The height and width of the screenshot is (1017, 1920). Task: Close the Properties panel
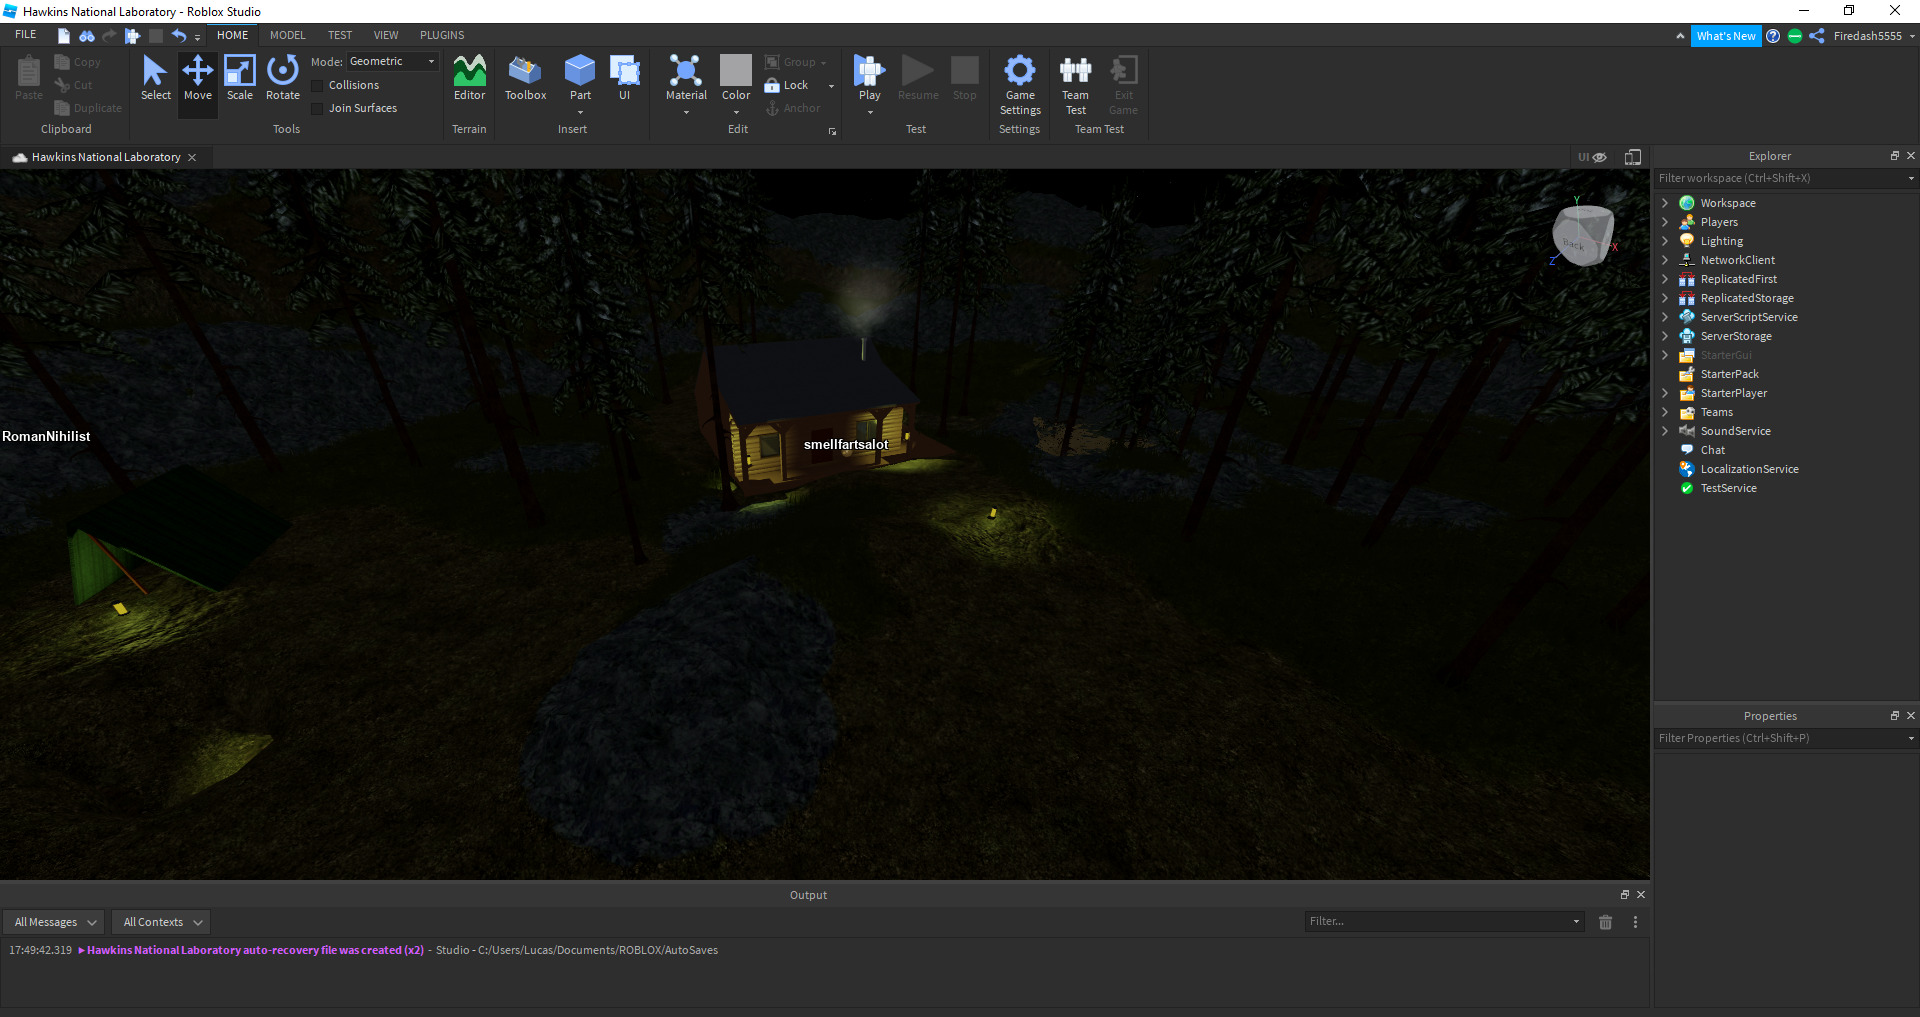pyautogui.click(x=1910, y=716)
